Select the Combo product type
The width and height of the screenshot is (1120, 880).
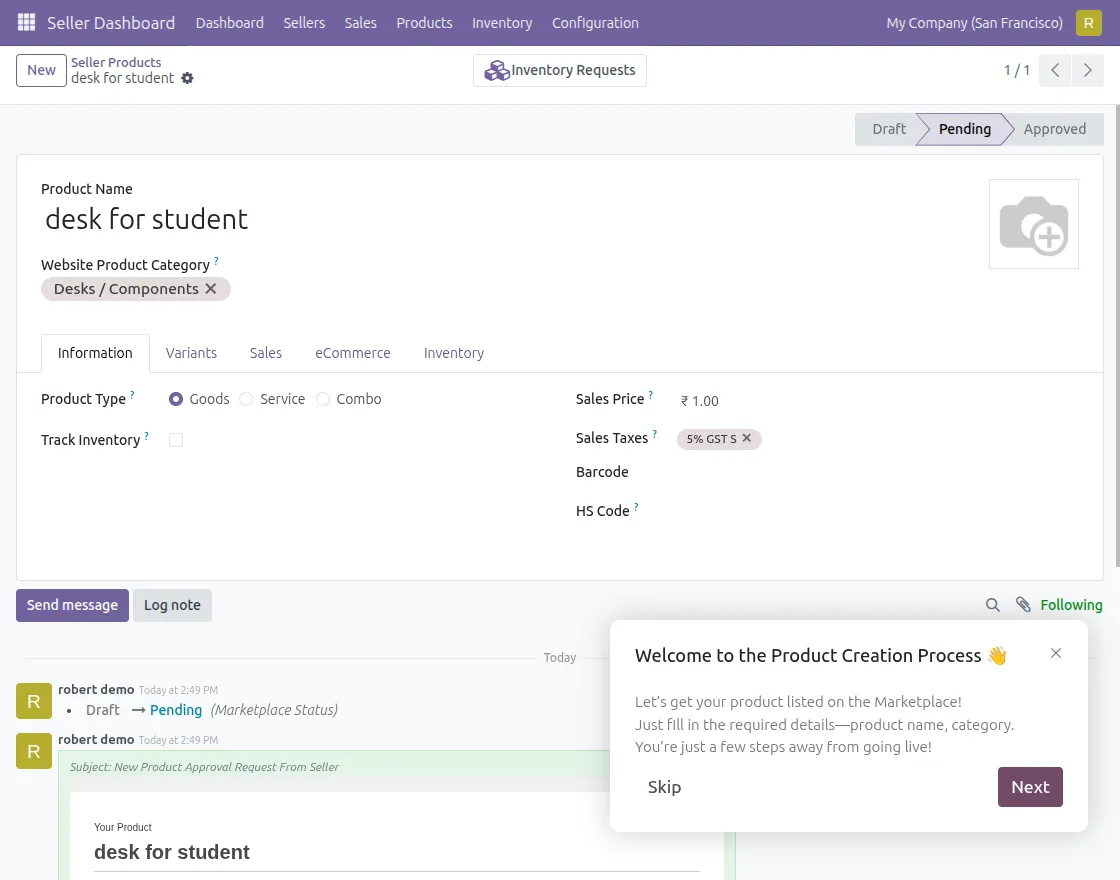click(323, 399)
